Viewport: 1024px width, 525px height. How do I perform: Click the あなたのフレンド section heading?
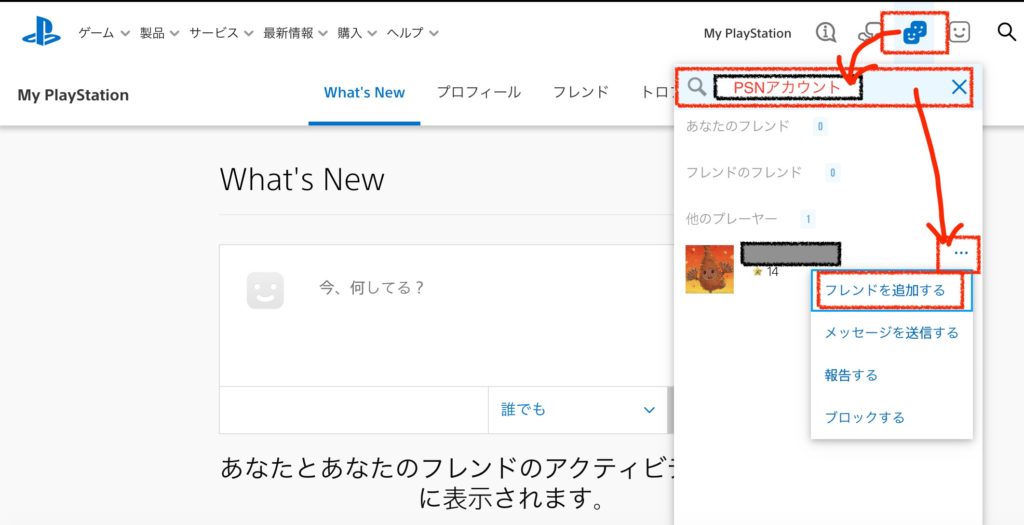(x=737, y=127)
